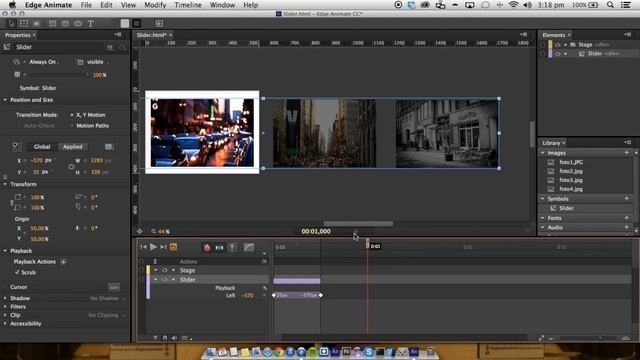The width and height of the screenshot is (640, 360).
Task: Click the layout preferences icon in toolbar
Action: (159, 23)
